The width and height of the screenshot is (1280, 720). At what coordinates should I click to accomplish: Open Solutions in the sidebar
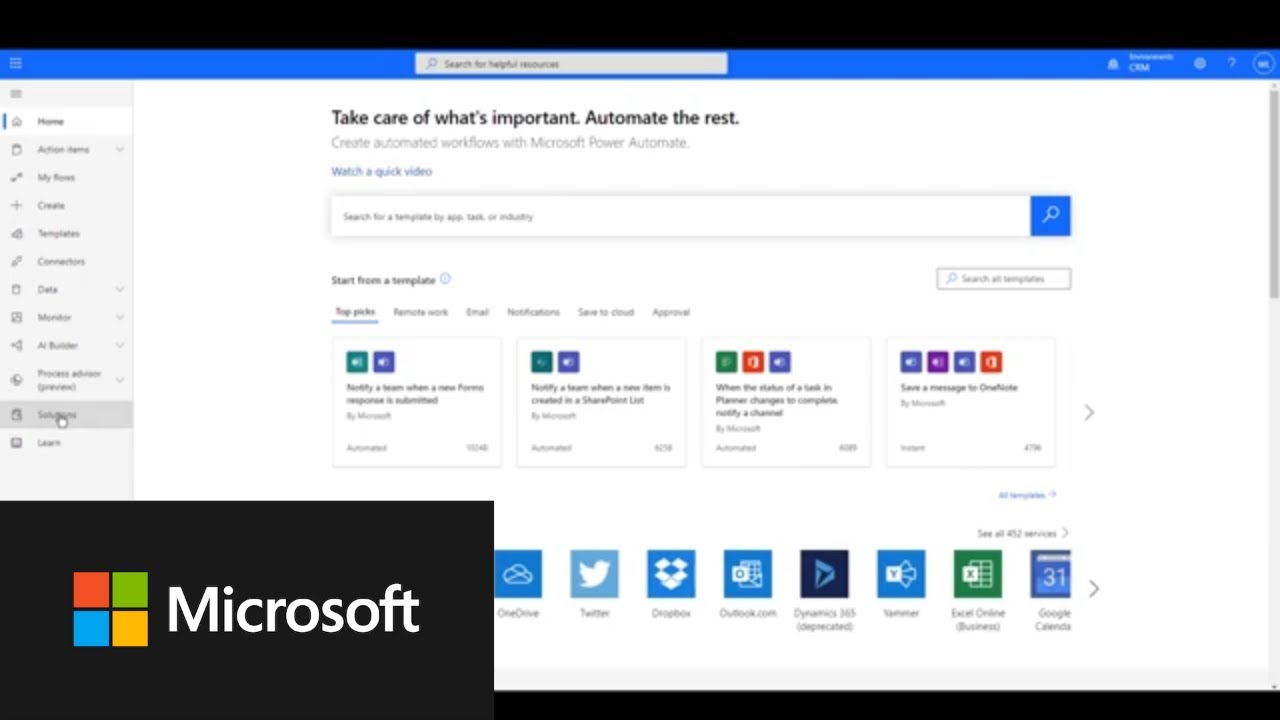click(66, 414)
